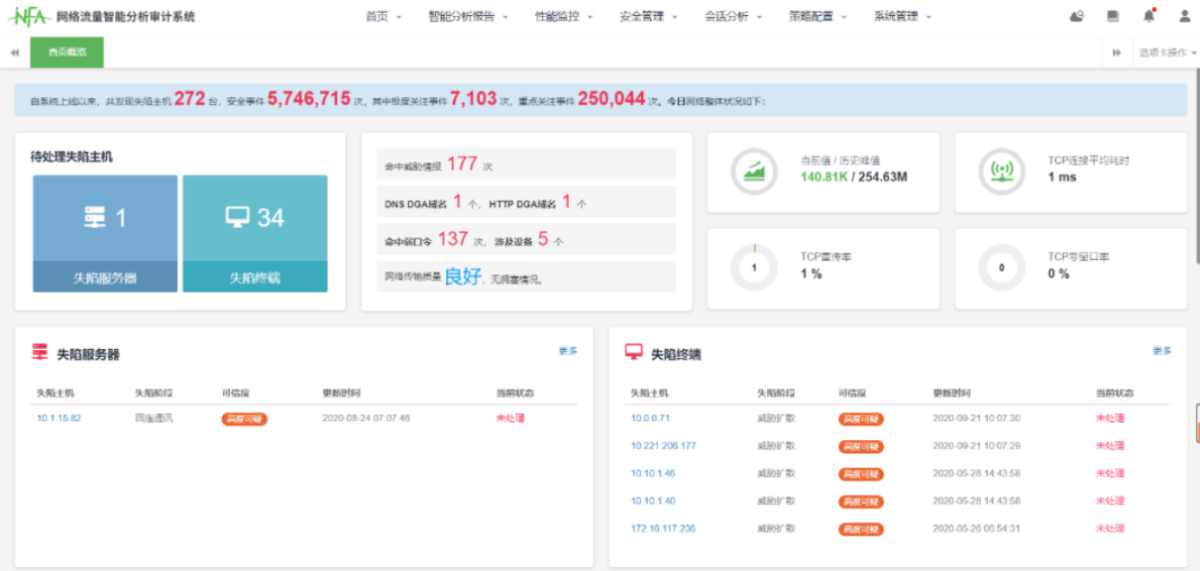Image resolution: width=1200 pixels, height=571 pixels.
Task: Click the monitor icon in 失陷终端 tile
Action: point(237,217)
